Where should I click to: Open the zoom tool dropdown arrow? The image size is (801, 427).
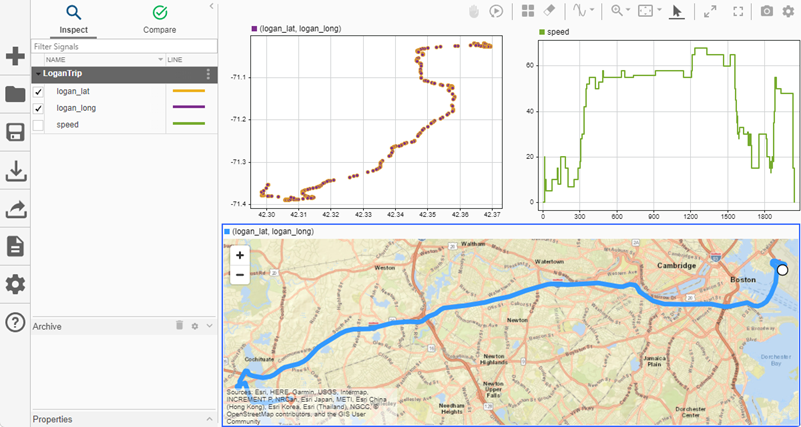pos(628,10)
